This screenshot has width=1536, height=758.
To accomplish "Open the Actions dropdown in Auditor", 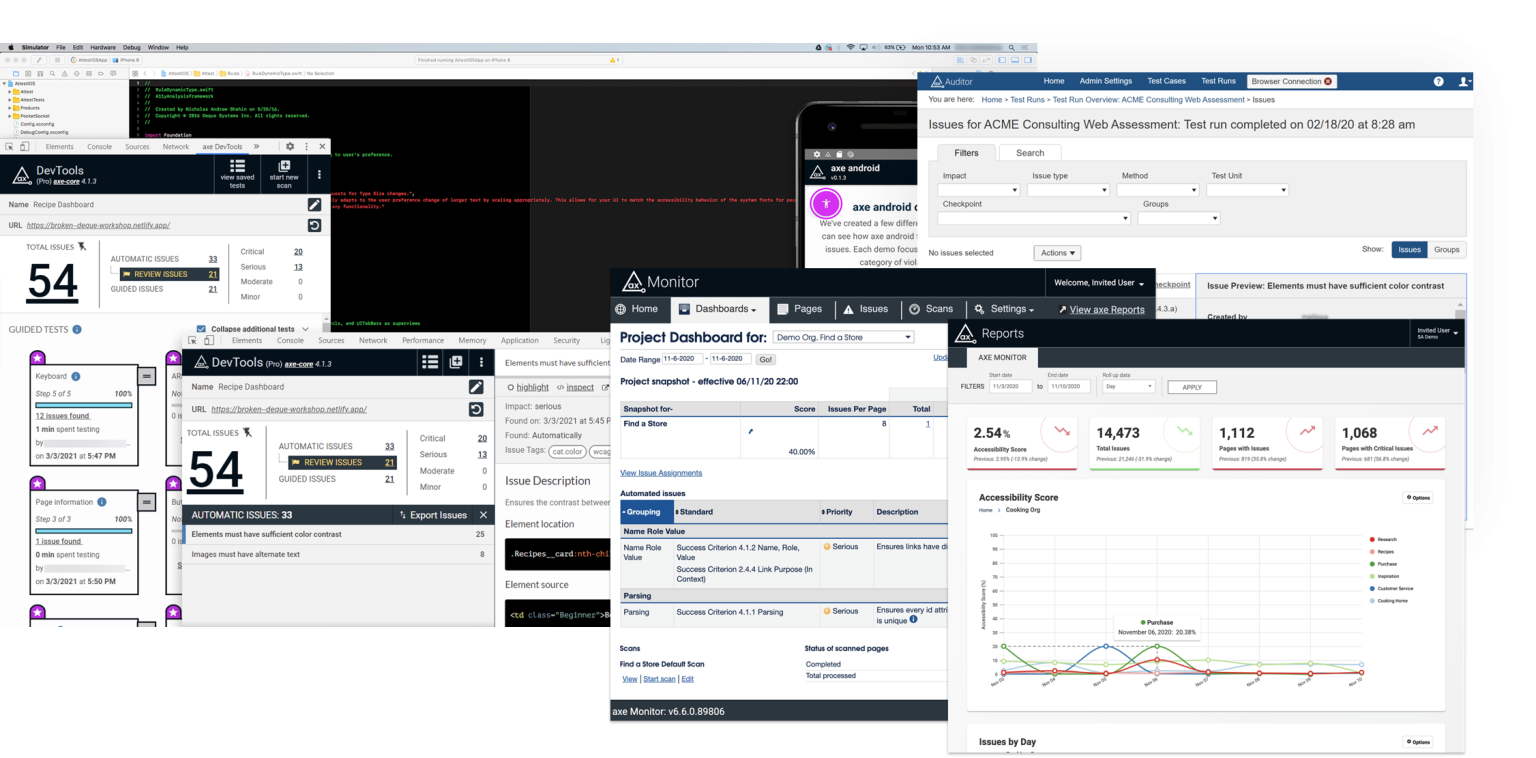I will 1058,253.
